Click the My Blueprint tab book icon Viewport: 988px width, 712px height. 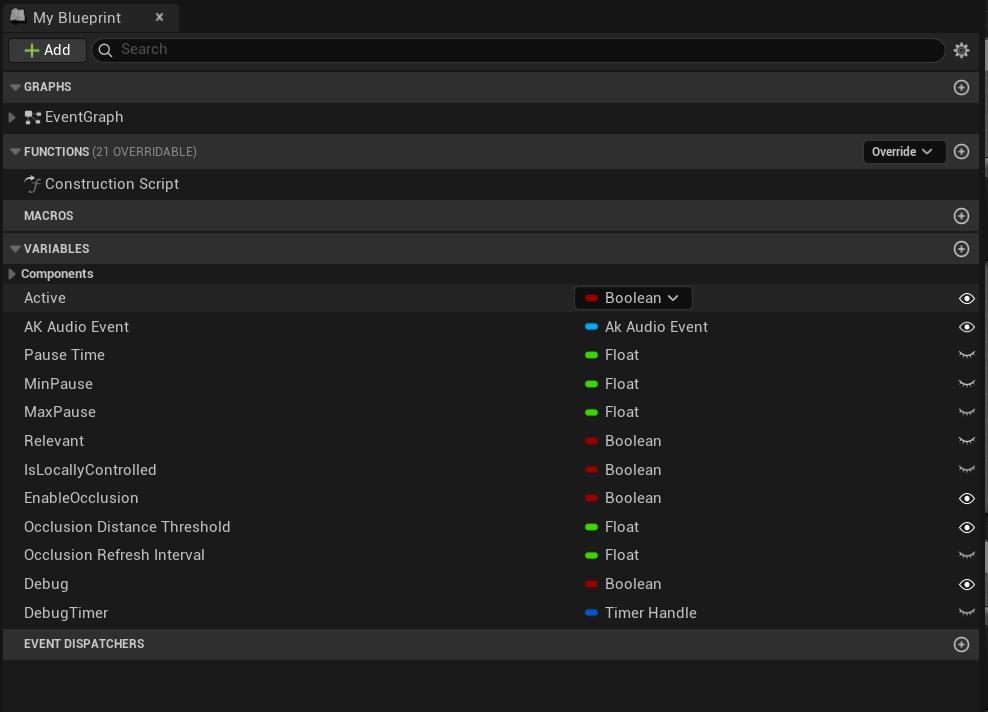18,16
